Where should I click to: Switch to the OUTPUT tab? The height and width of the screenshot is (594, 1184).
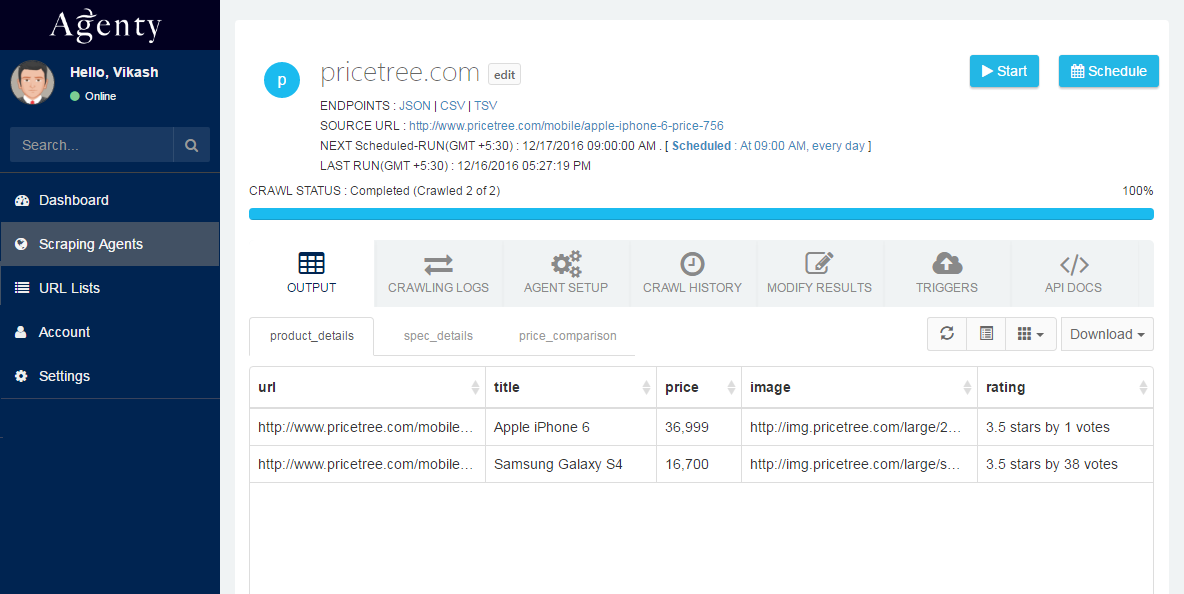tap(311, 273)
